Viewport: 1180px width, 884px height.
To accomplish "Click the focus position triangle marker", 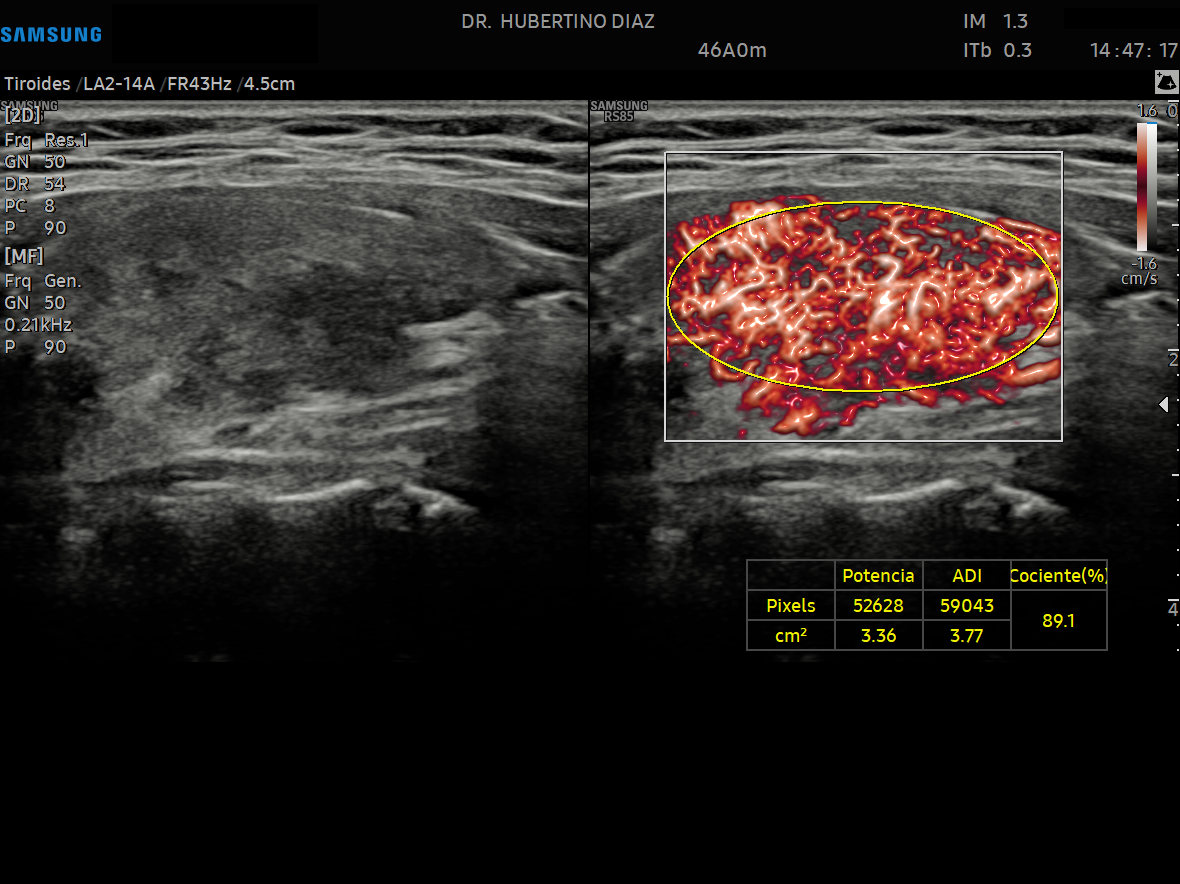I will click(x=1163, y=404).
